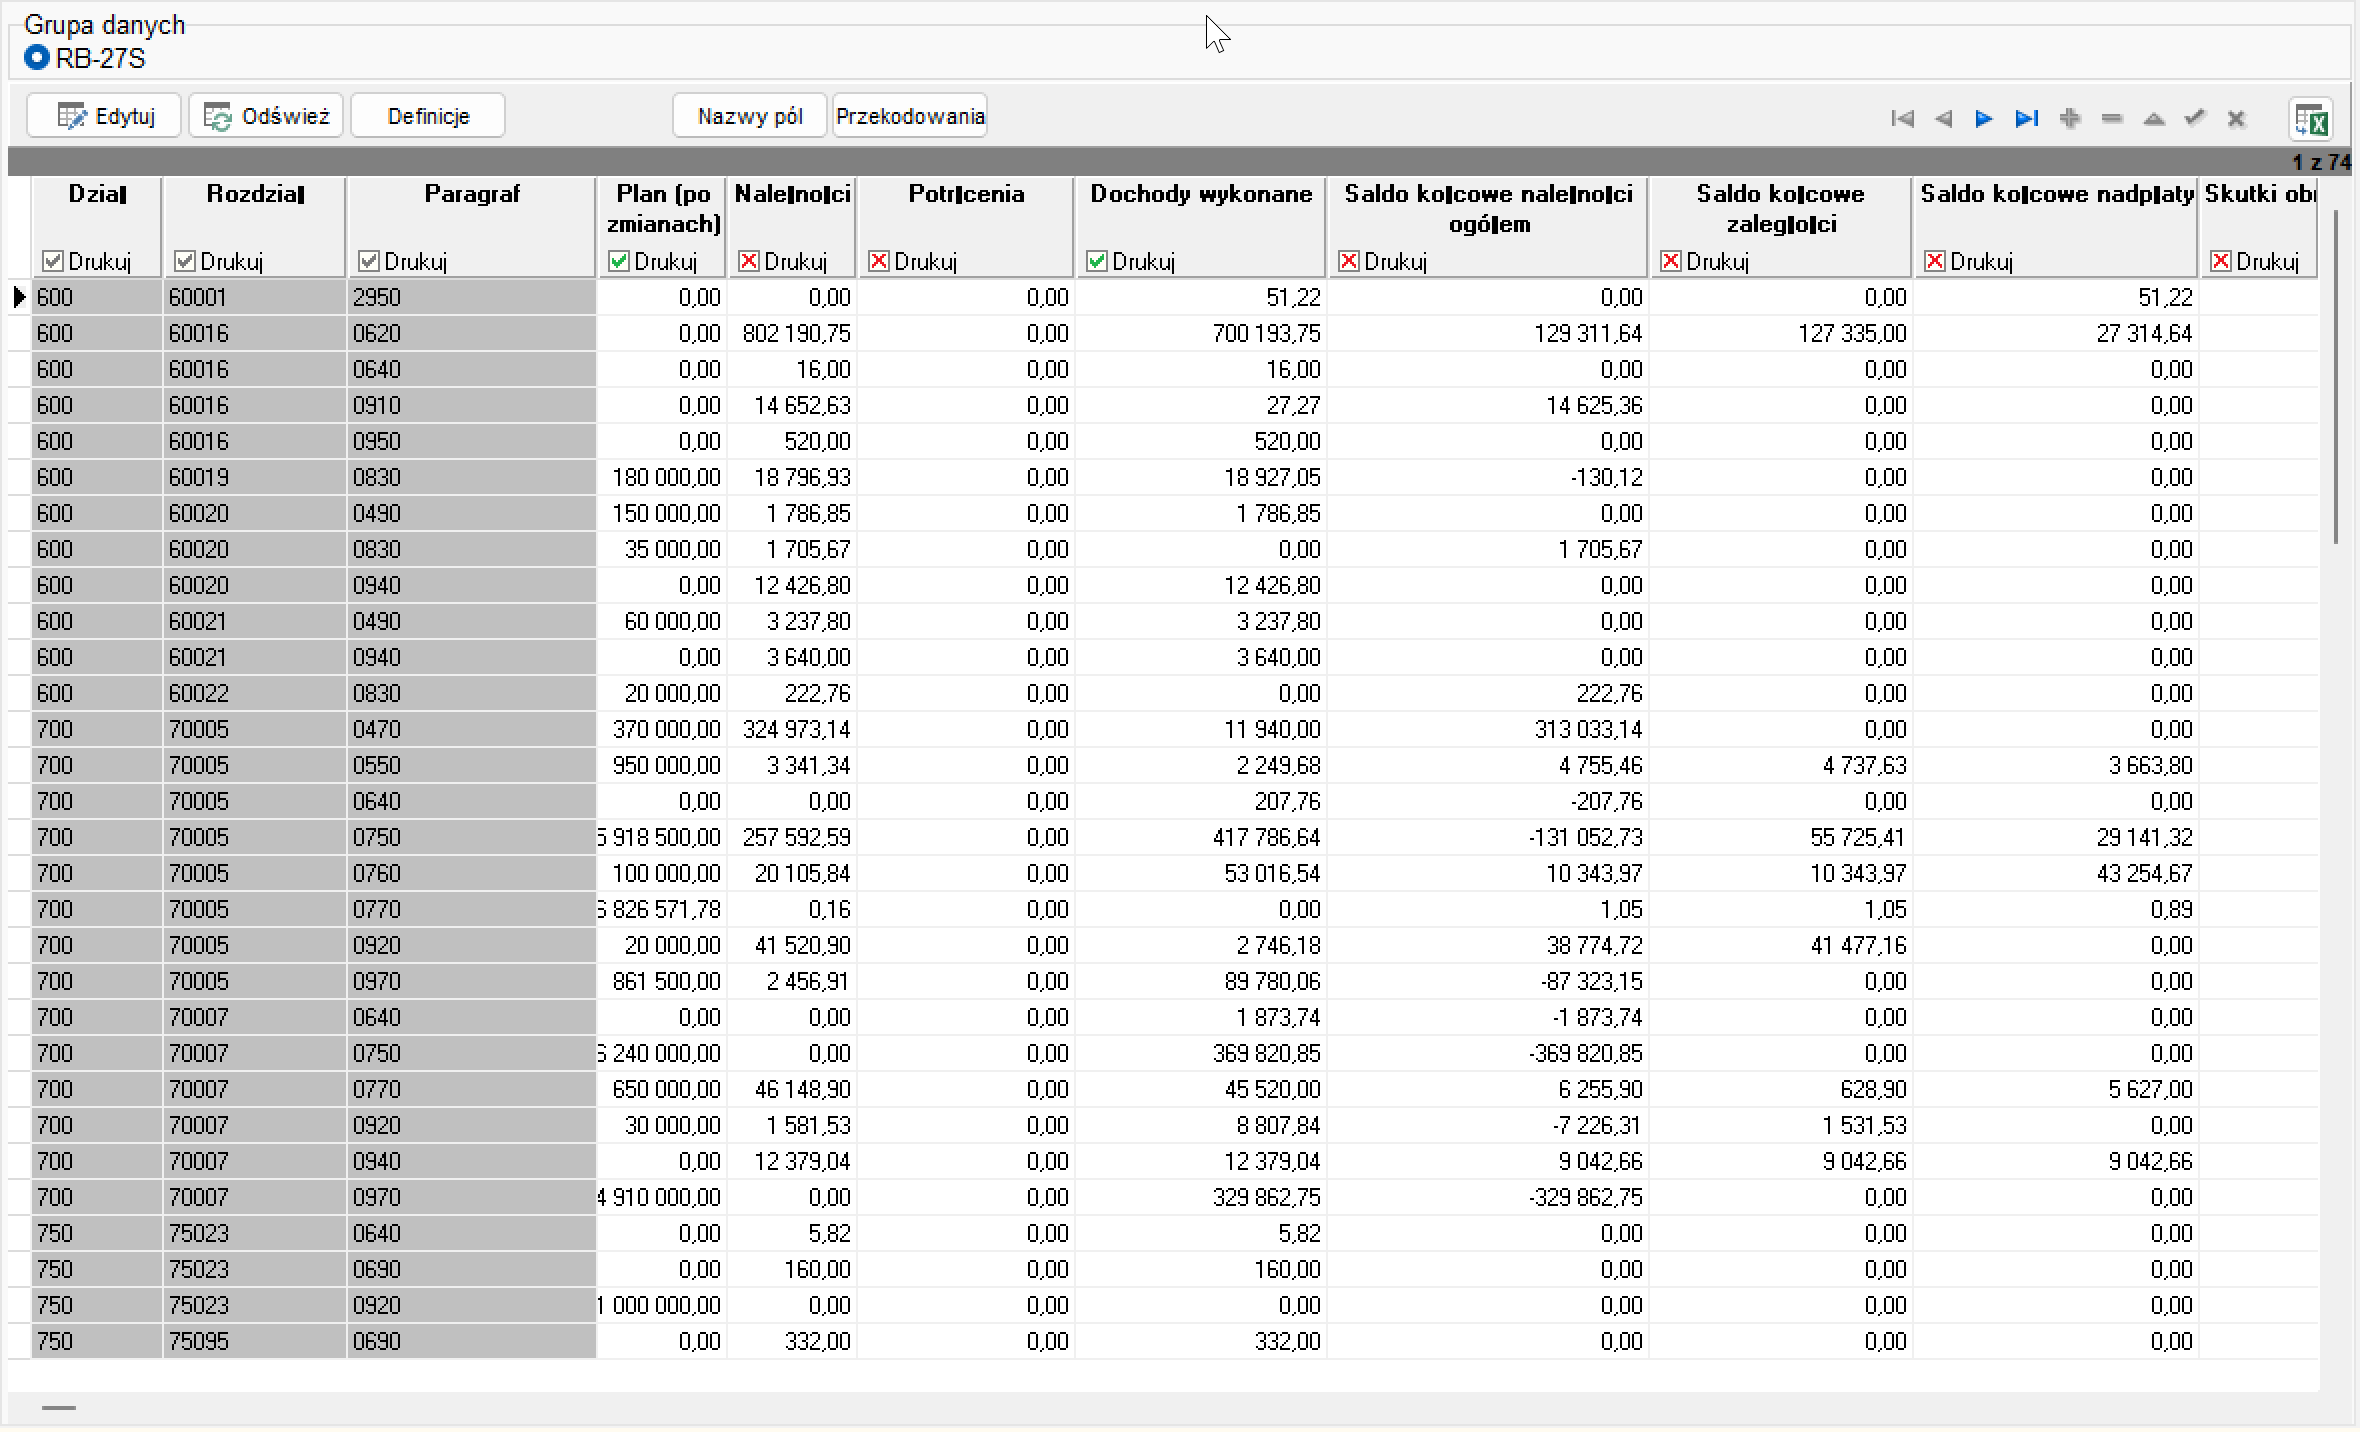Go to the previous record with the arrow
Screen dimensions: 2360x1432
tap(1944, 118)
